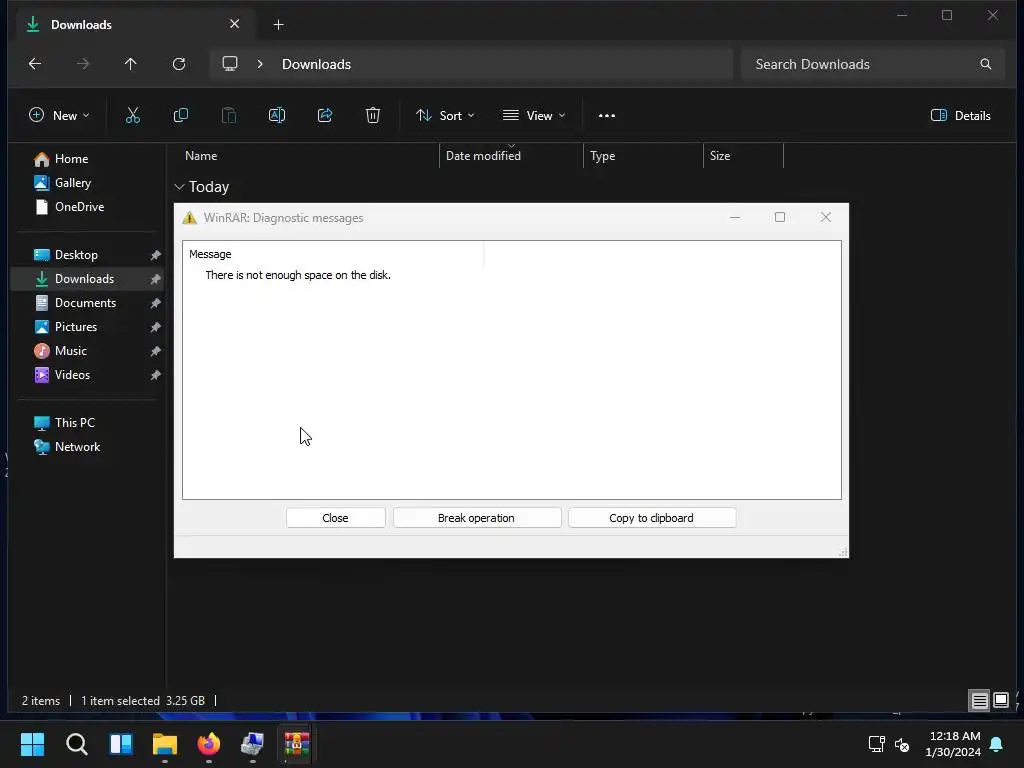Select Gallery in the navigation pane
Screen dimensions: 1024x768
click(72, 183)
